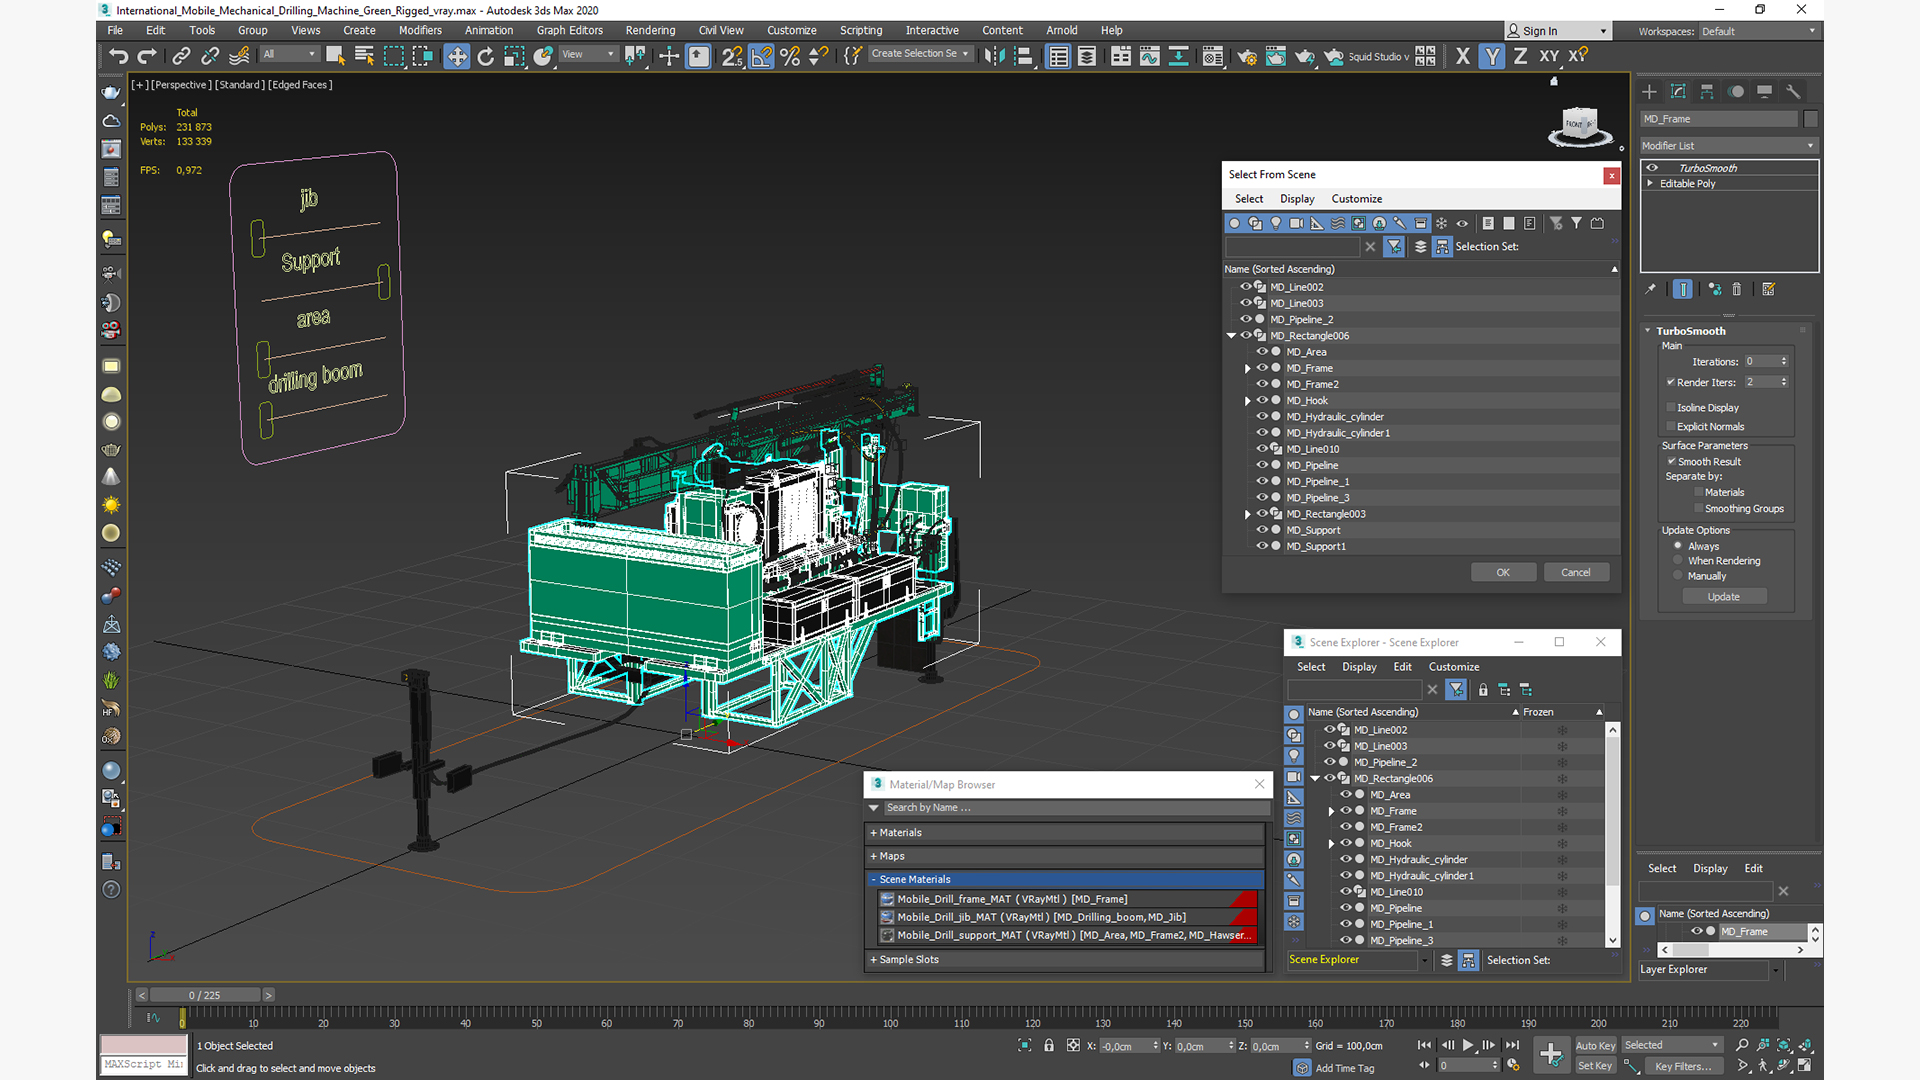The width and height of the screenshot is (1920, 1080).
Task: Click Key Filters button
Action: 1683,1066
